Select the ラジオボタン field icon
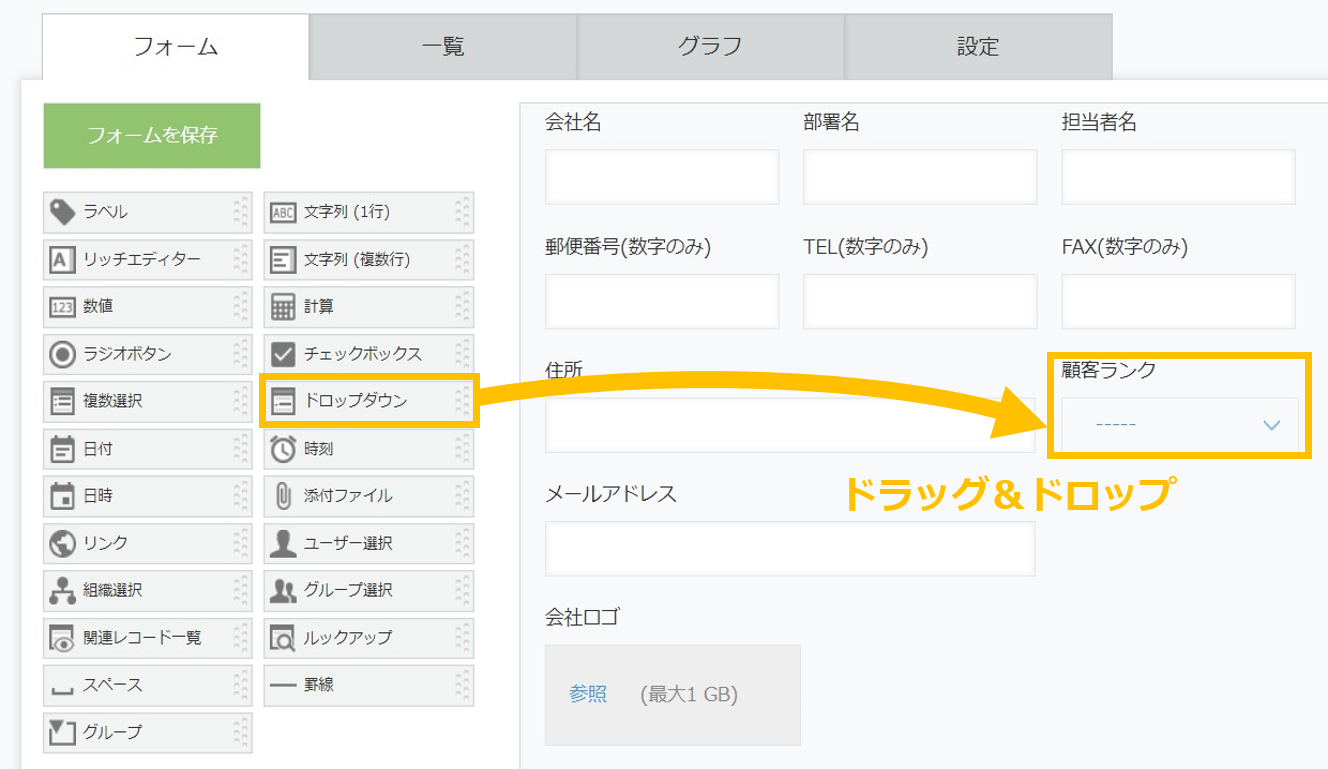Image resolution: width=1328 pixels, height=769 pixels. pyautogui.click(x=62, y=354)
